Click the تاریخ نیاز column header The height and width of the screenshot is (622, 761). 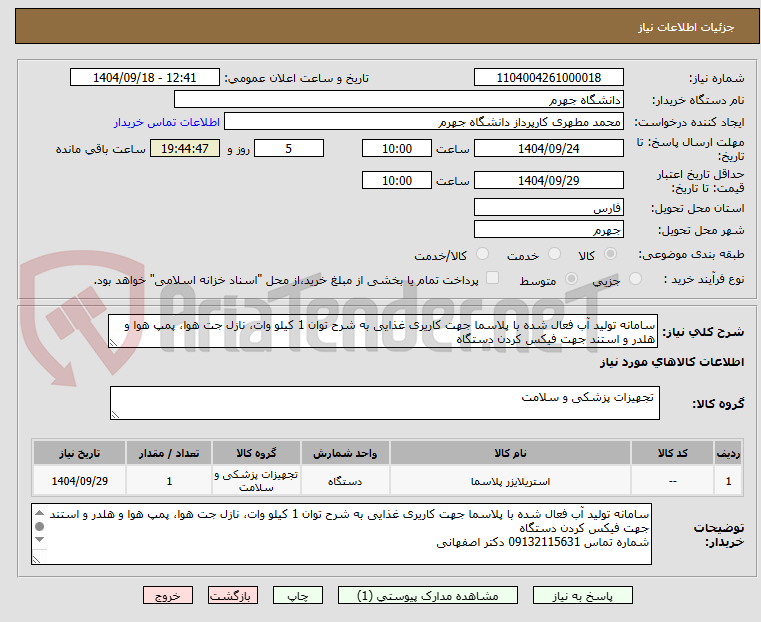[80, 453]
